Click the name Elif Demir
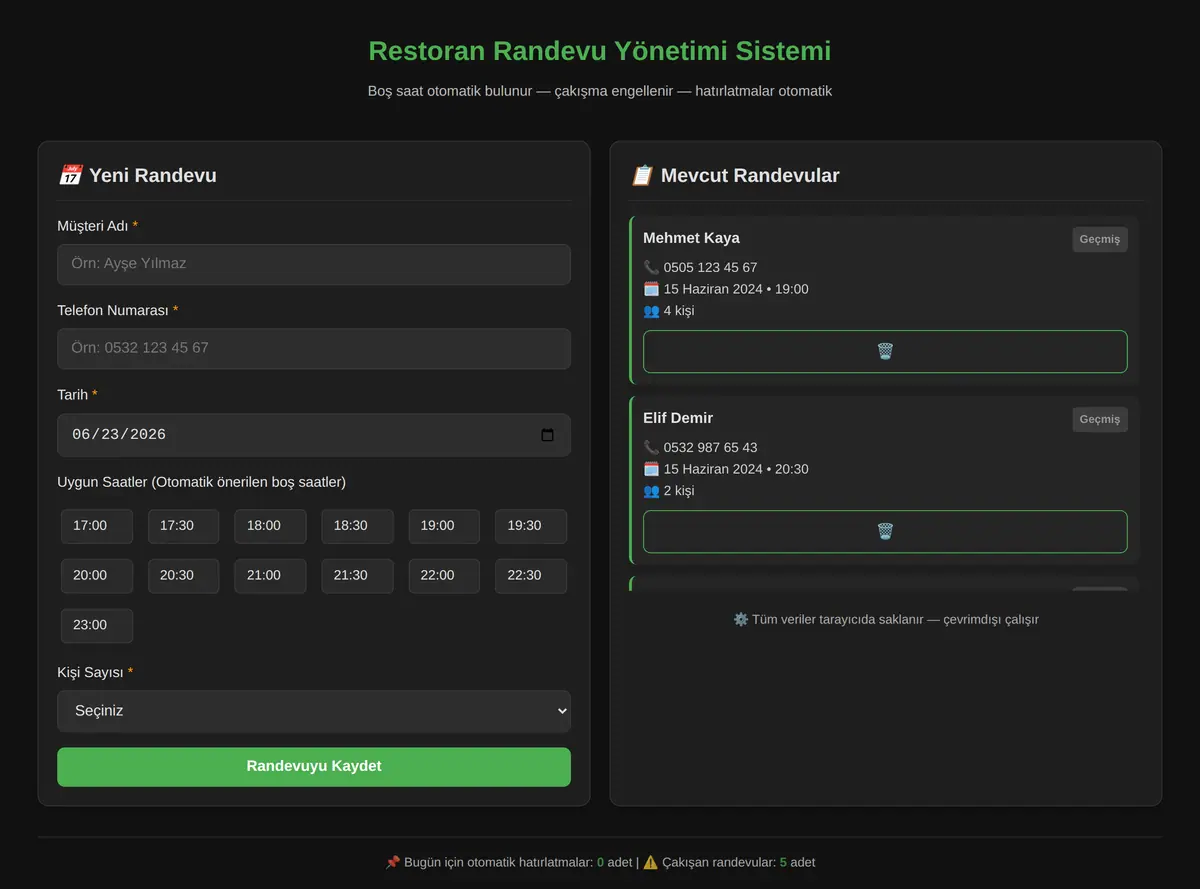 tap(678, 418)
